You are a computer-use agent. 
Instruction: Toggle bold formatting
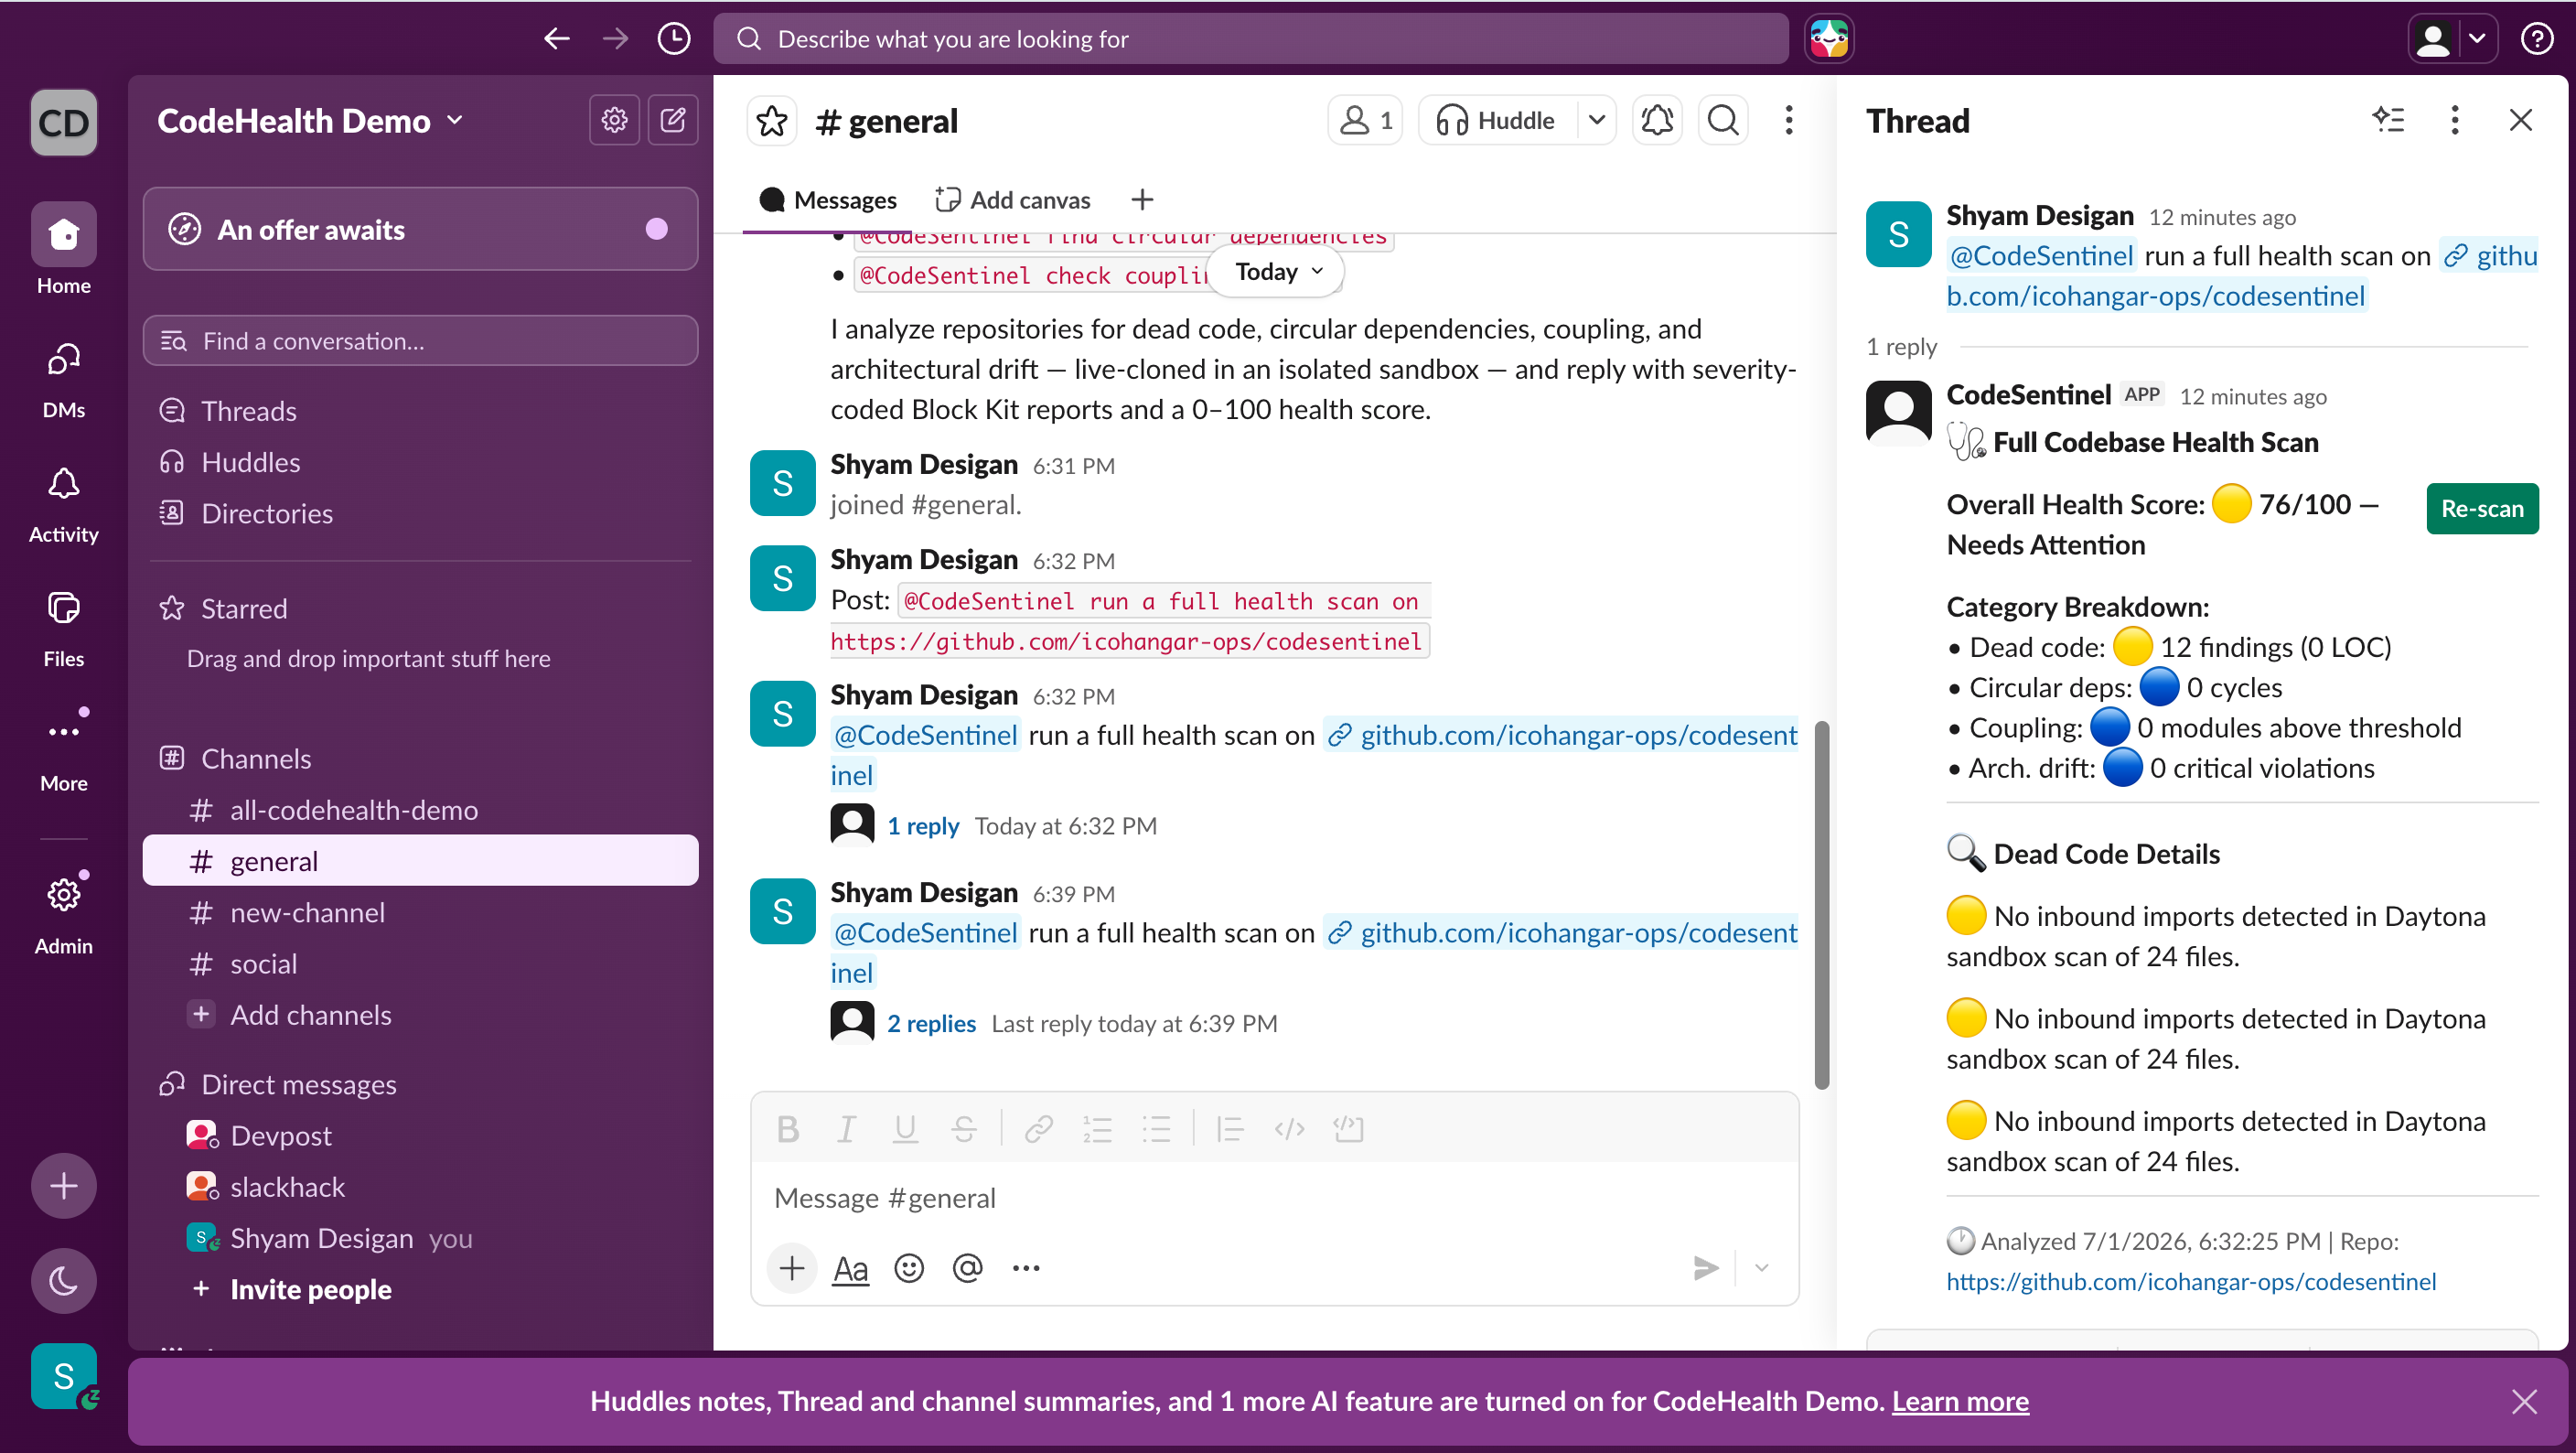coord(787,1129)
